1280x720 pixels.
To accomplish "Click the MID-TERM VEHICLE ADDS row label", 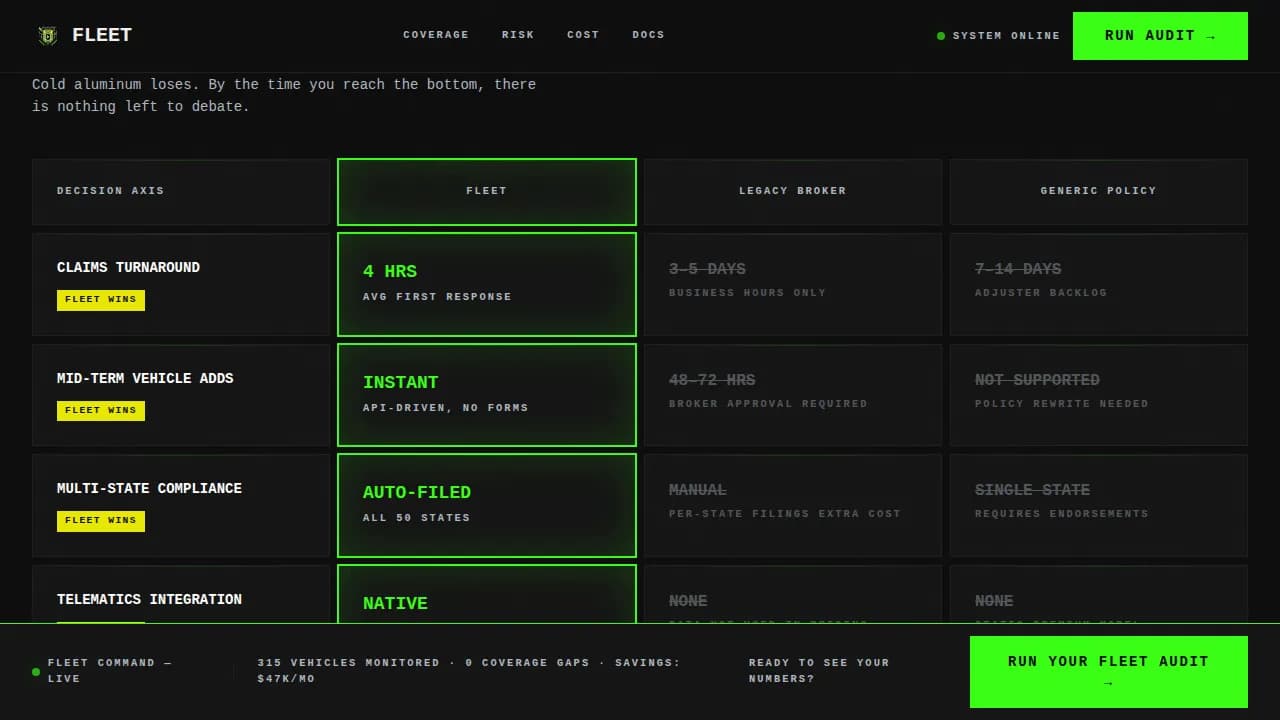I will click(145, 378).
